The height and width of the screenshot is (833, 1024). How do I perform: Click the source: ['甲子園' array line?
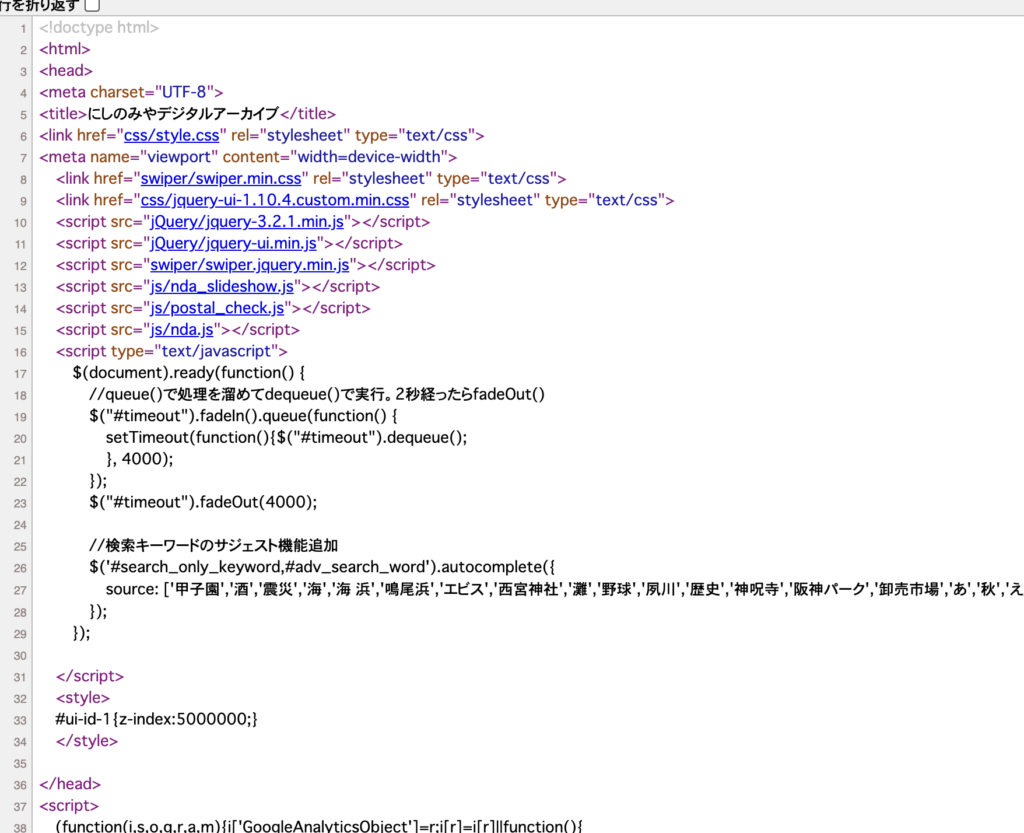[565, 589]
